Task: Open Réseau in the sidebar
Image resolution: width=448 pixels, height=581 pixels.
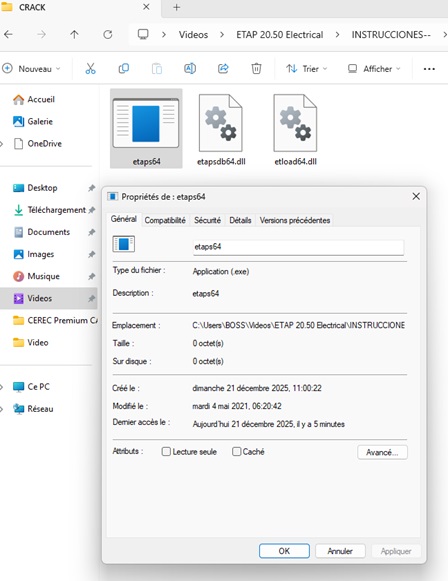Action: coord(33,409)
